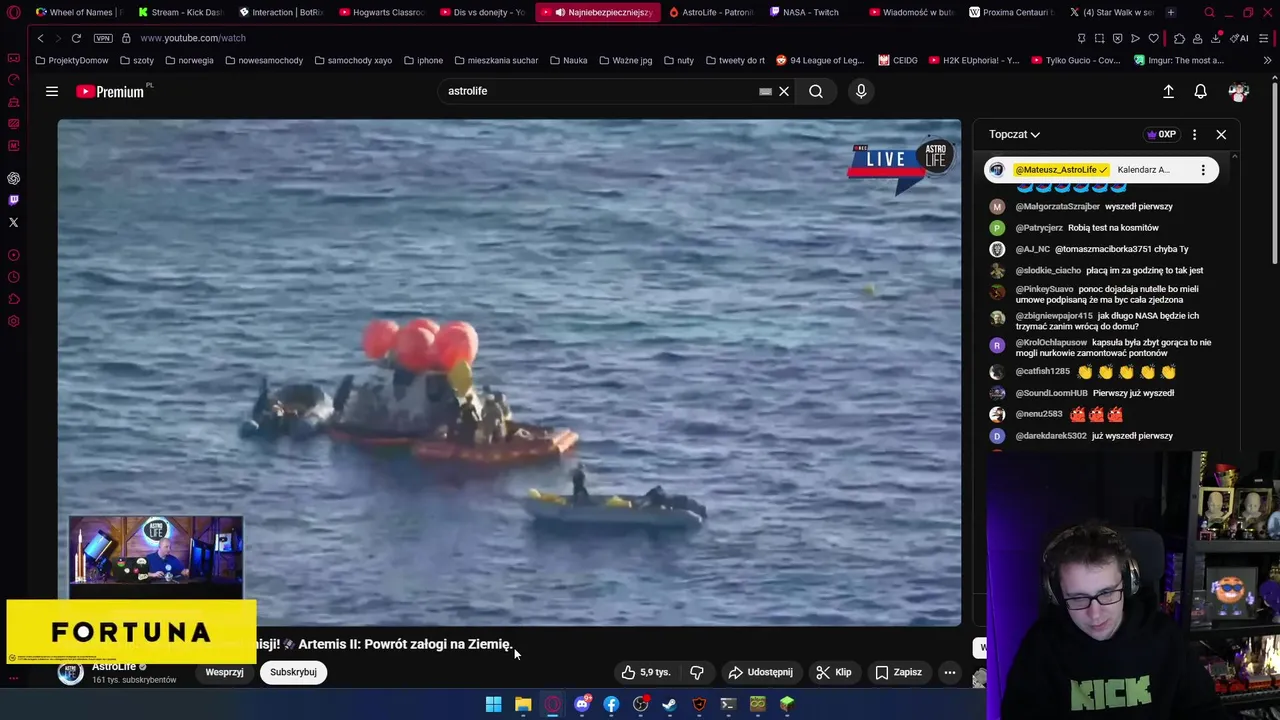
Task: Open the 94 League of Legends bookmark
Action: [x=820, y=60]
